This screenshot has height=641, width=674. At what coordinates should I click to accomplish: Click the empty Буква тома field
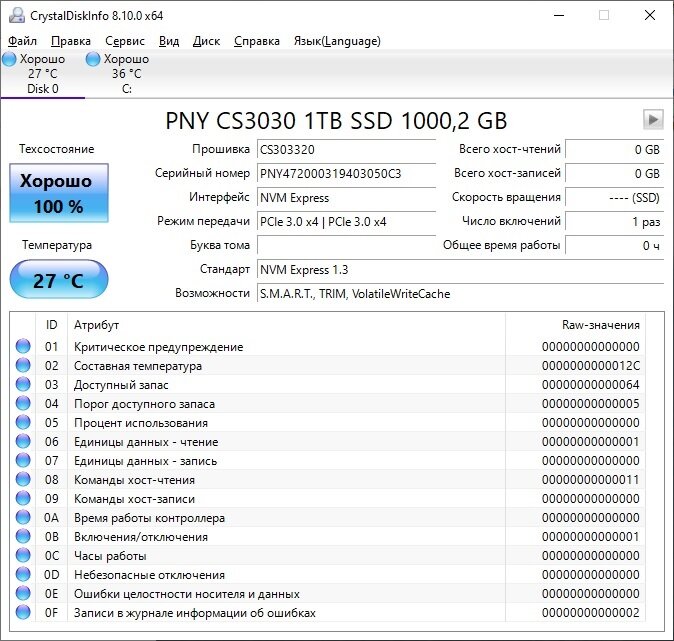pos(346,245)
